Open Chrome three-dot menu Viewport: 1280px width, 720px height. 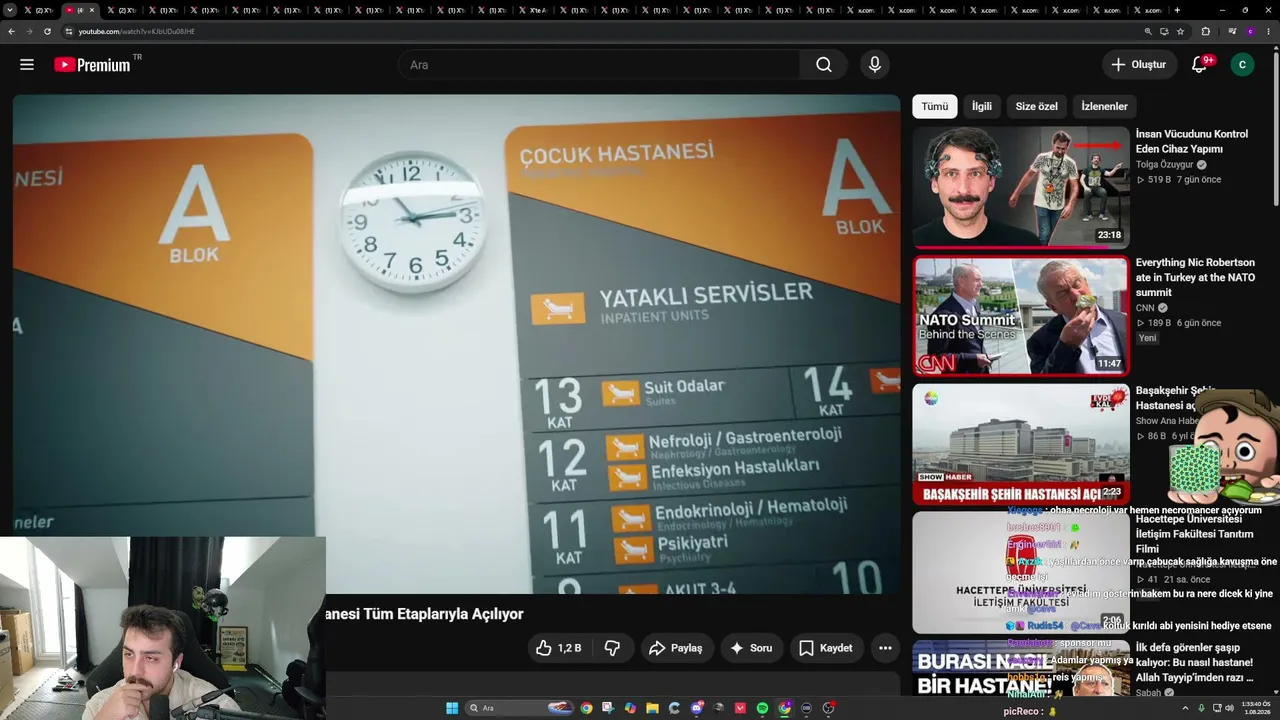[x=1268, y=31]
